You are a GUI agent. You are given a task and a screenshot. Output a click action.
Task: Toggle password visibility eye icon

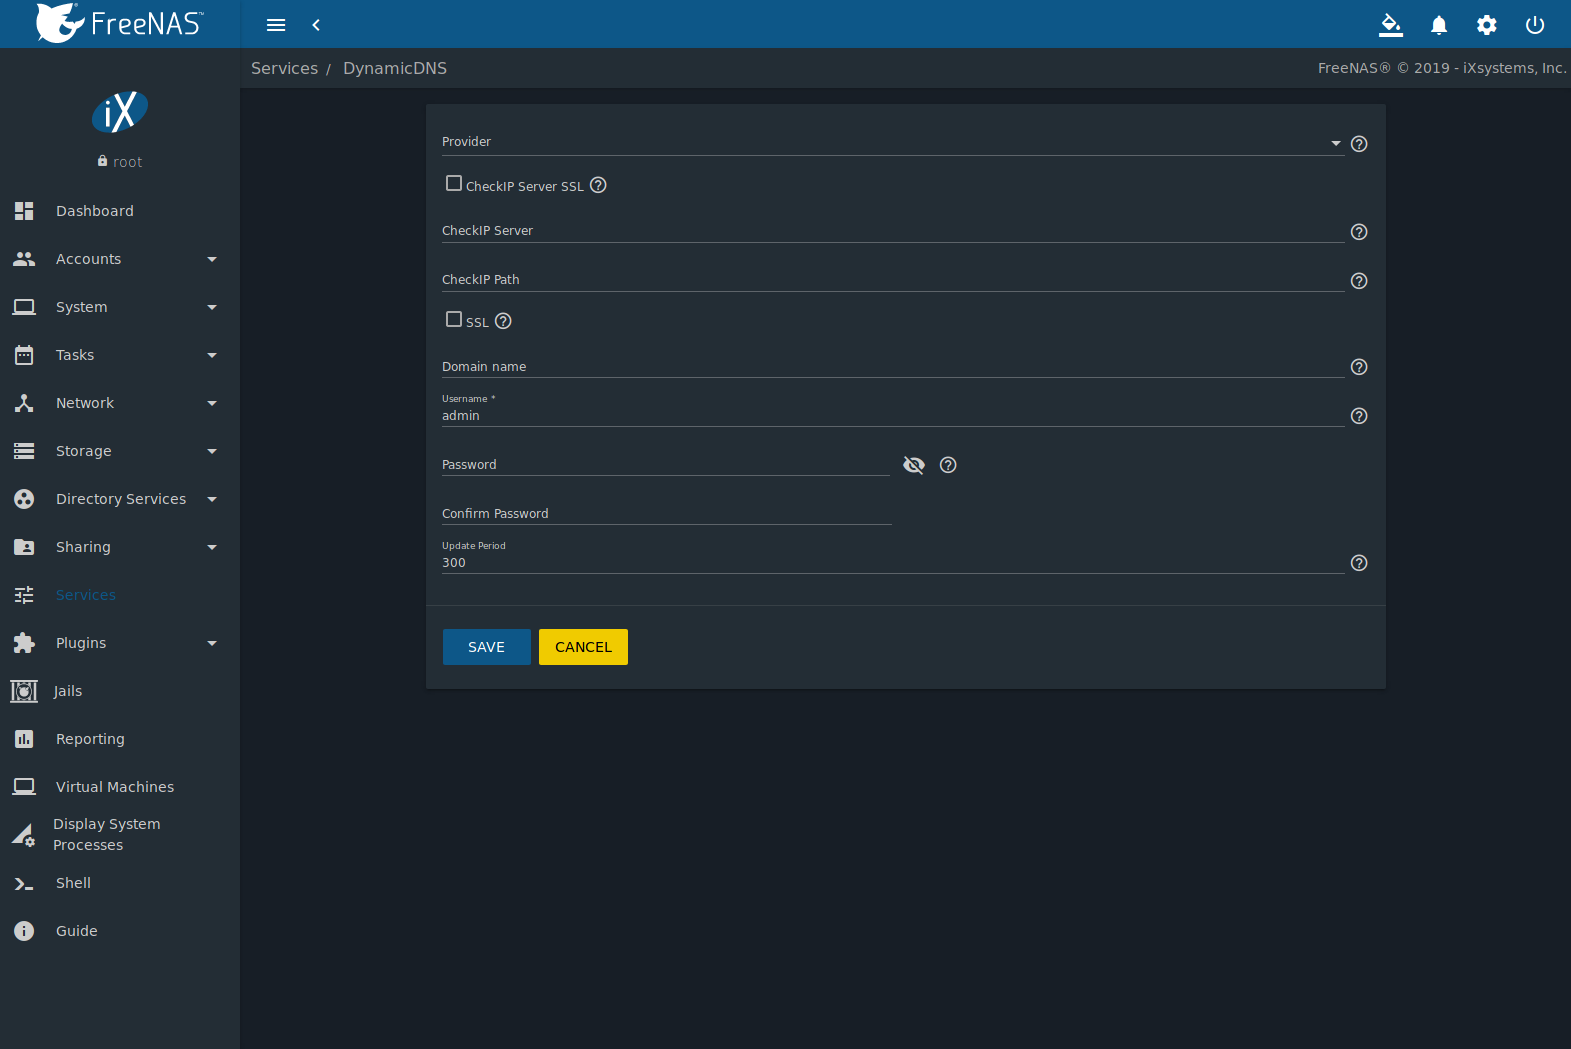coord(914,465)
